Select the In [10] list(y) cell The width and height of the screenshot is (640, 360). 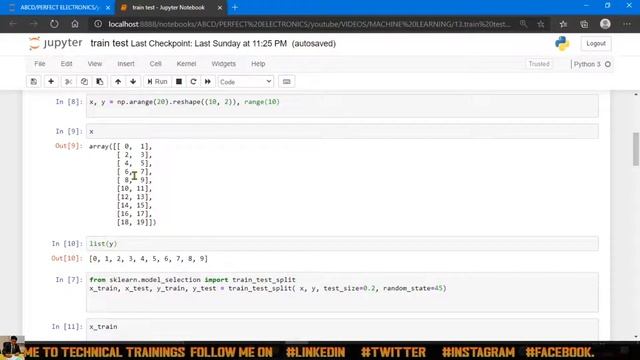[x=342, y=244]
